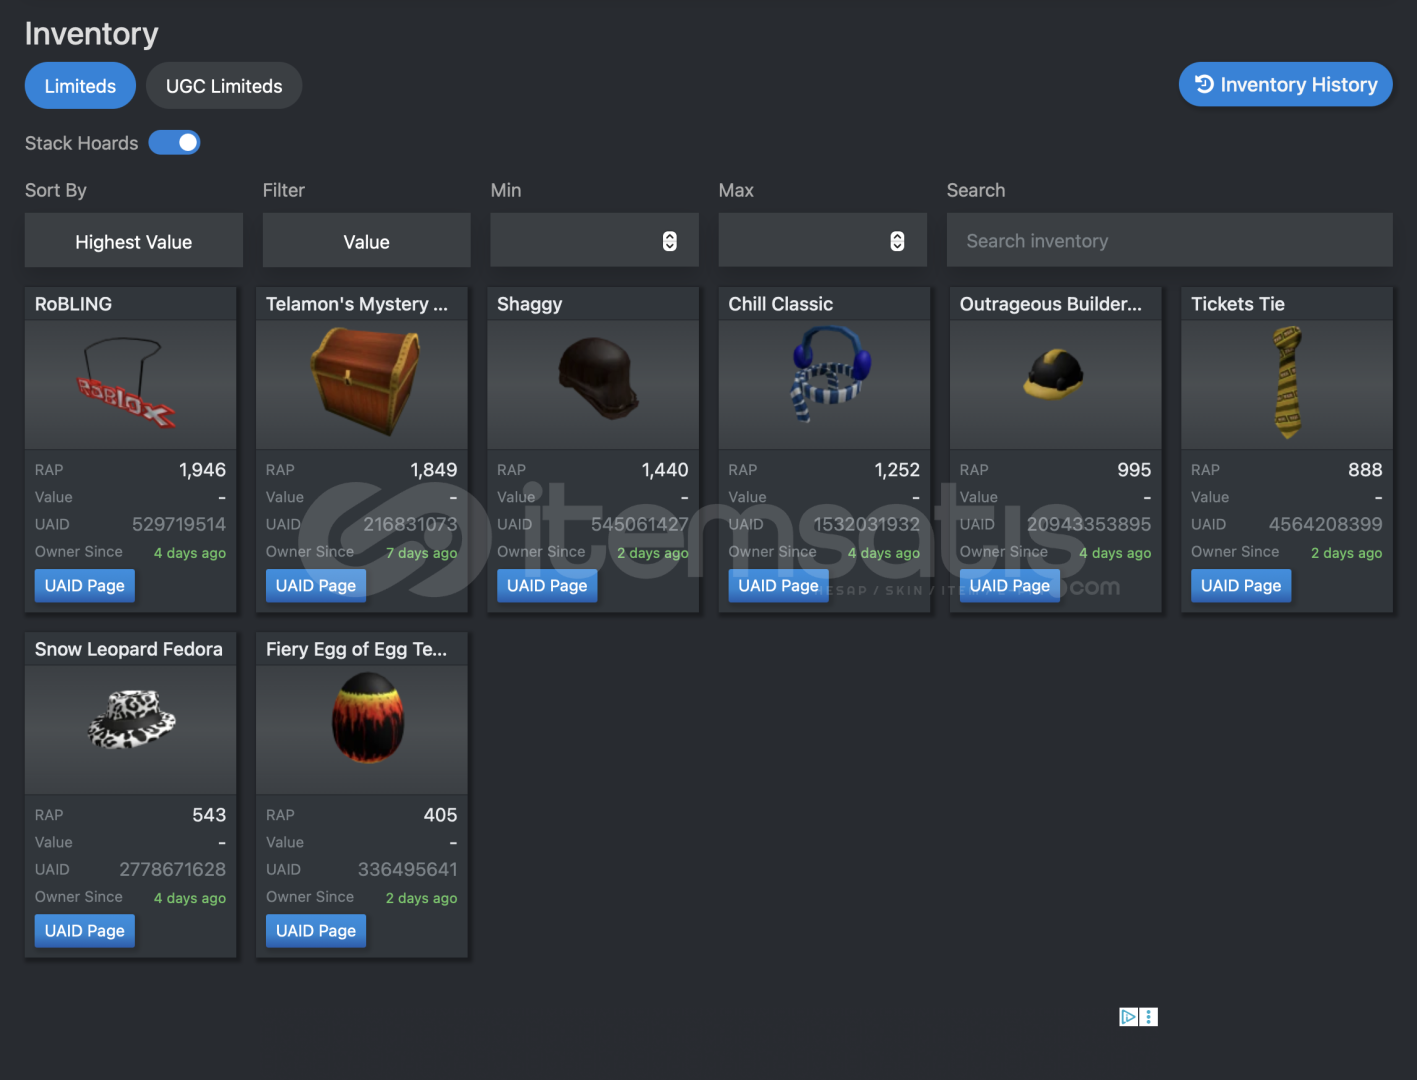
Task: Open UAID Page for Chill Classic
Action: click(778, 586)
